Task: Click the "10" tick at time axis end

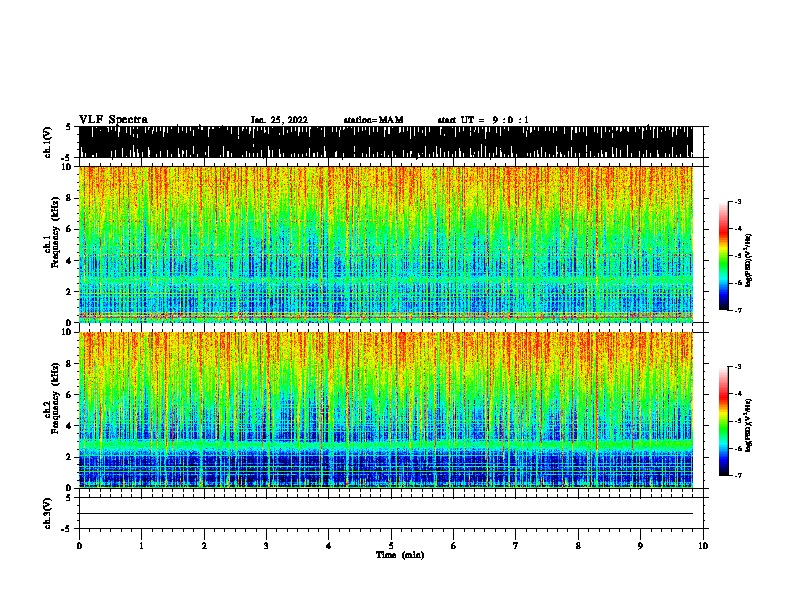Action: 703,546
